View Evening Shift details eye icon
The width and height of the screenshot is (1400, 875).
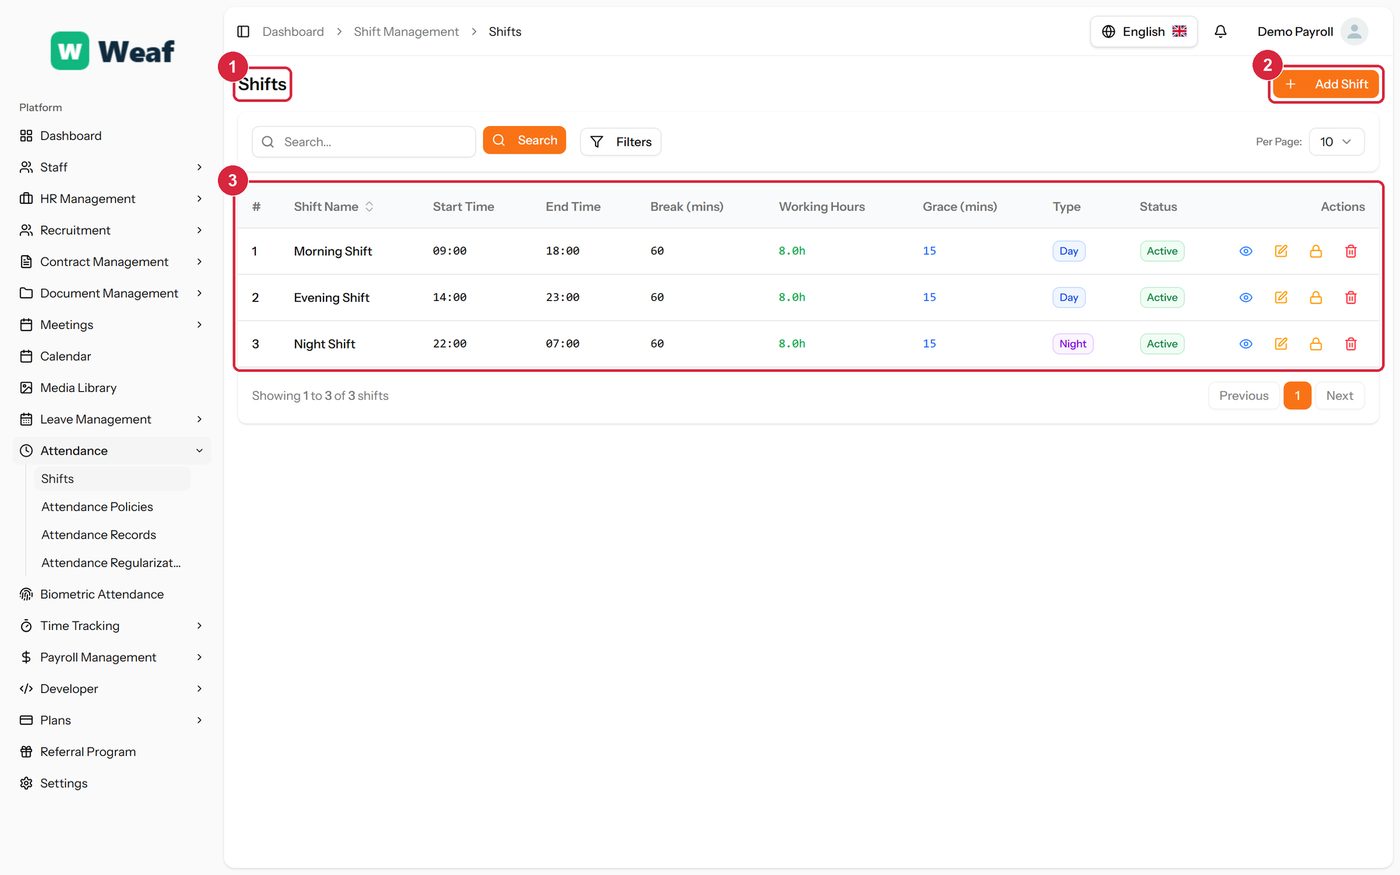[1246, 298]
